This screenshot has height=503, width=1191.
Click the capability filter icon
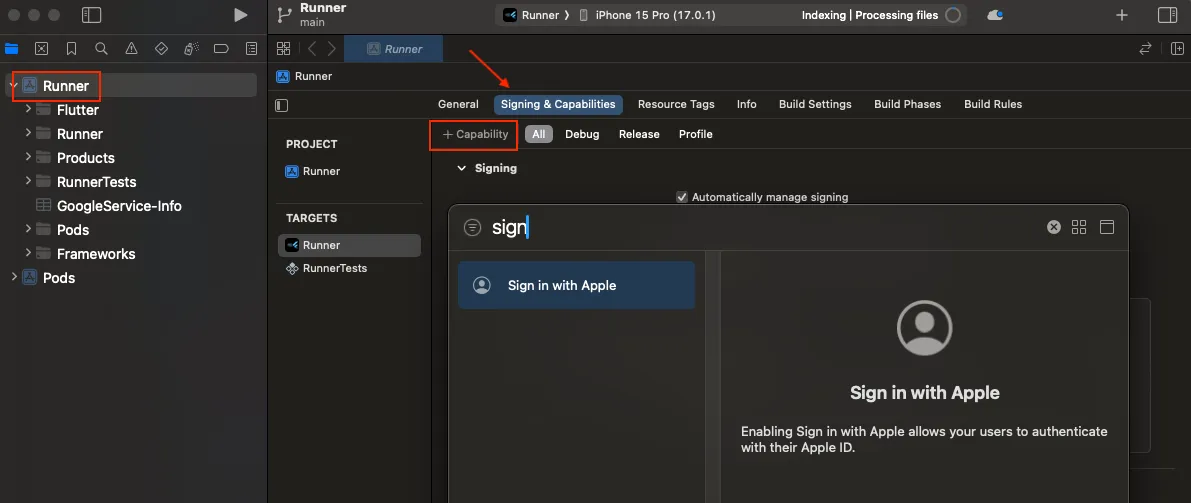point(472,227)
